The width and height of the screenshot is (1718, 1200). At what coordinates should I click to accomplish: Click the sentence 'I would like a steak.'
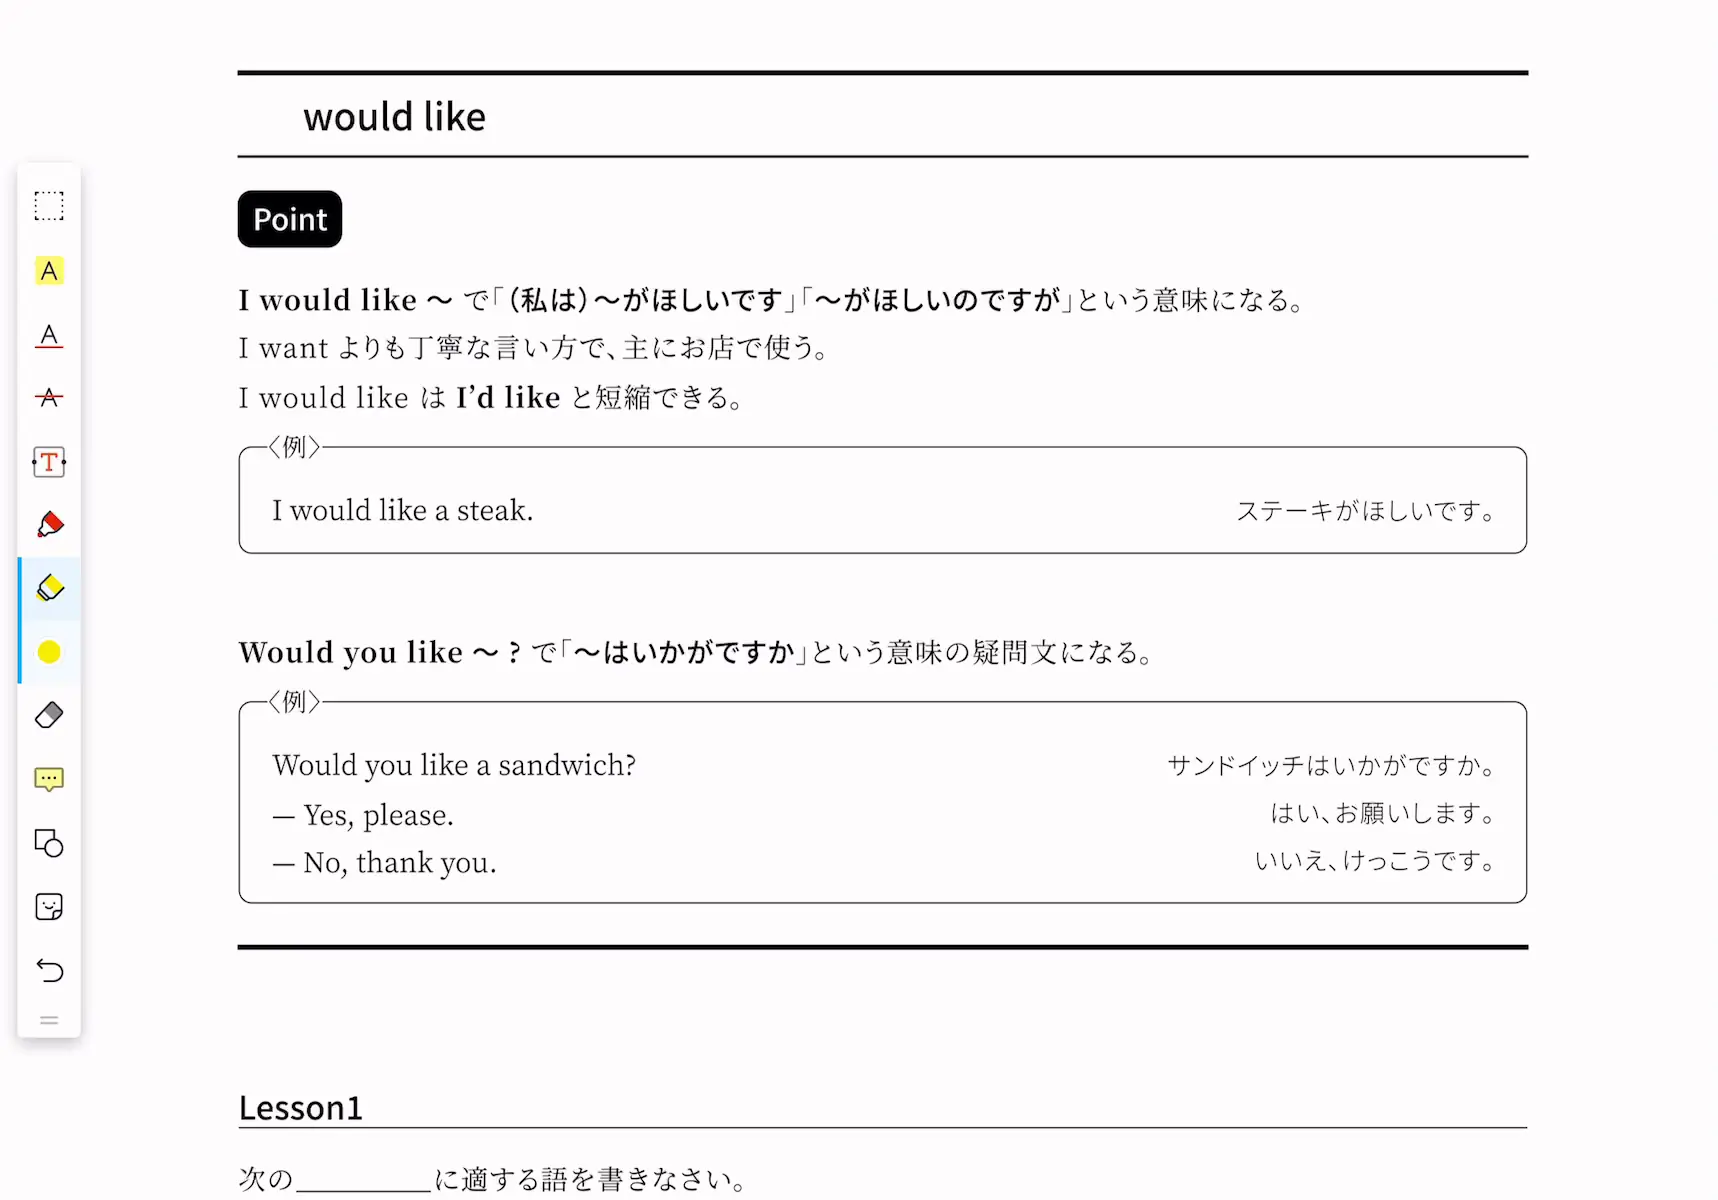(403, 511)
